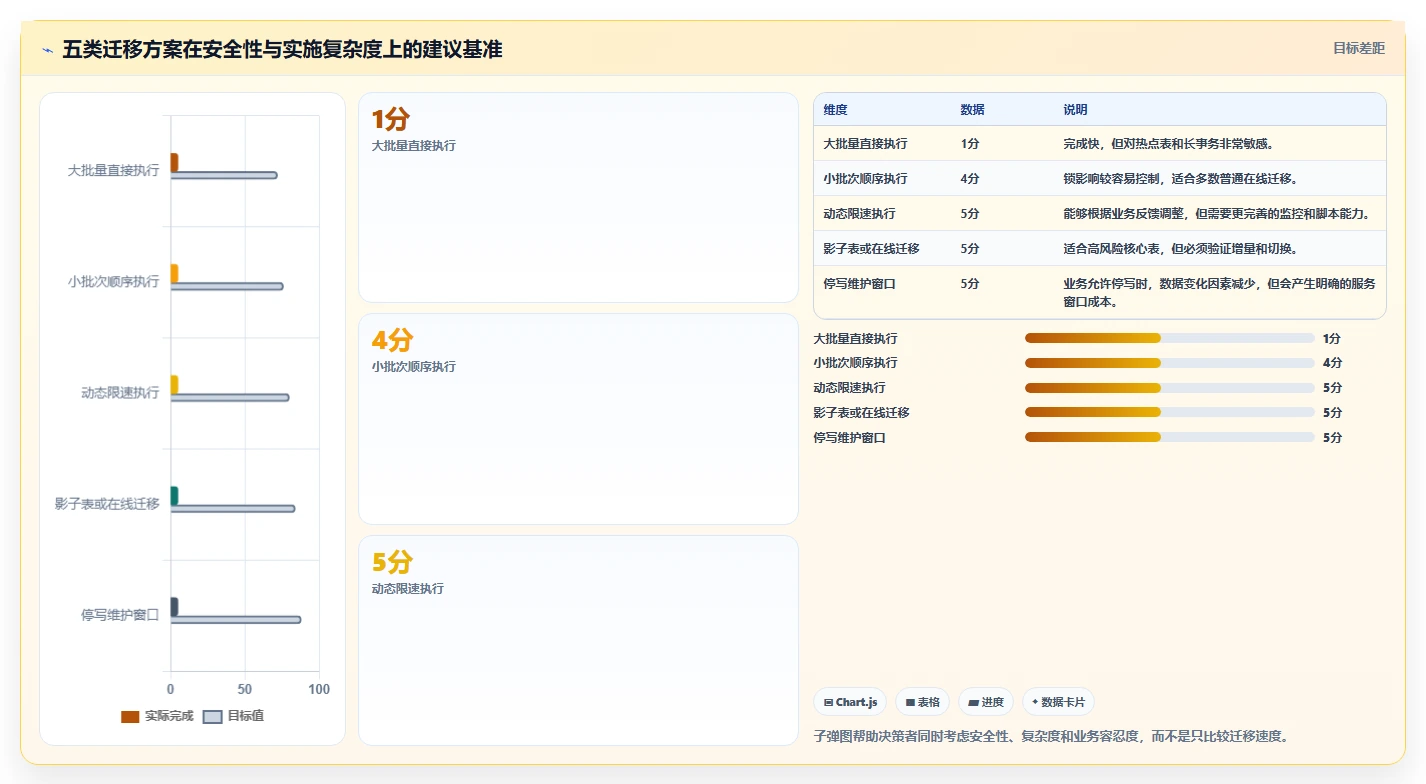
Task: Click the 大批量直接执行 progress bar
Action: [1169, 338]
